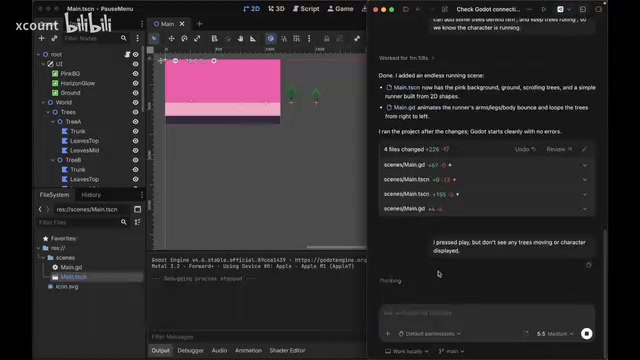640x360 pixels.
Task: Select the Ruler Mode tool
Action: 253,38
